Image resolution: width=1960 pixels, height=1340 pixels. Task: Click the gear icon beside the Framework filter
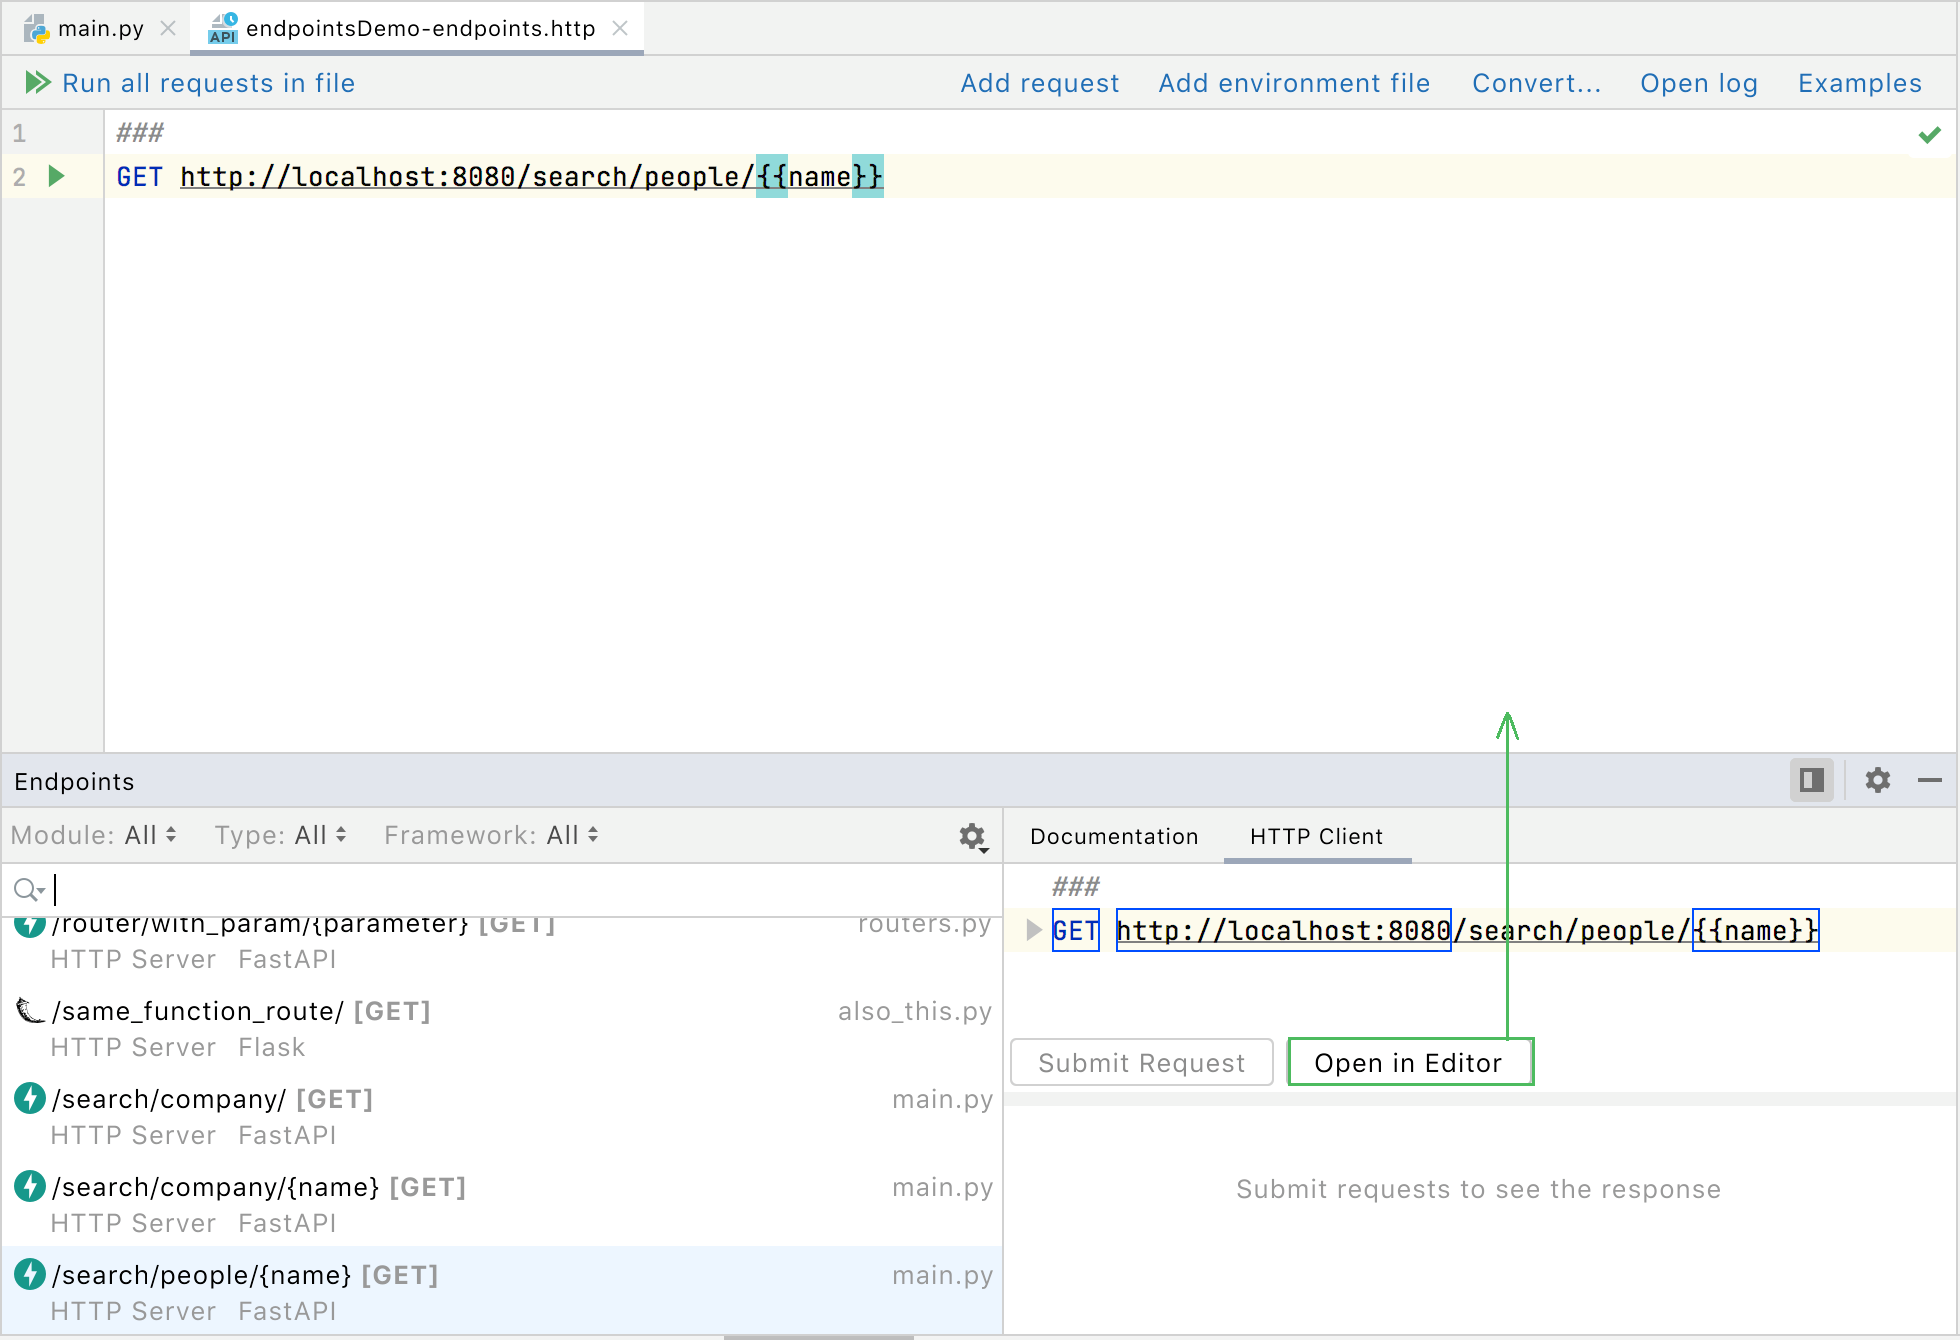[971, 836]
